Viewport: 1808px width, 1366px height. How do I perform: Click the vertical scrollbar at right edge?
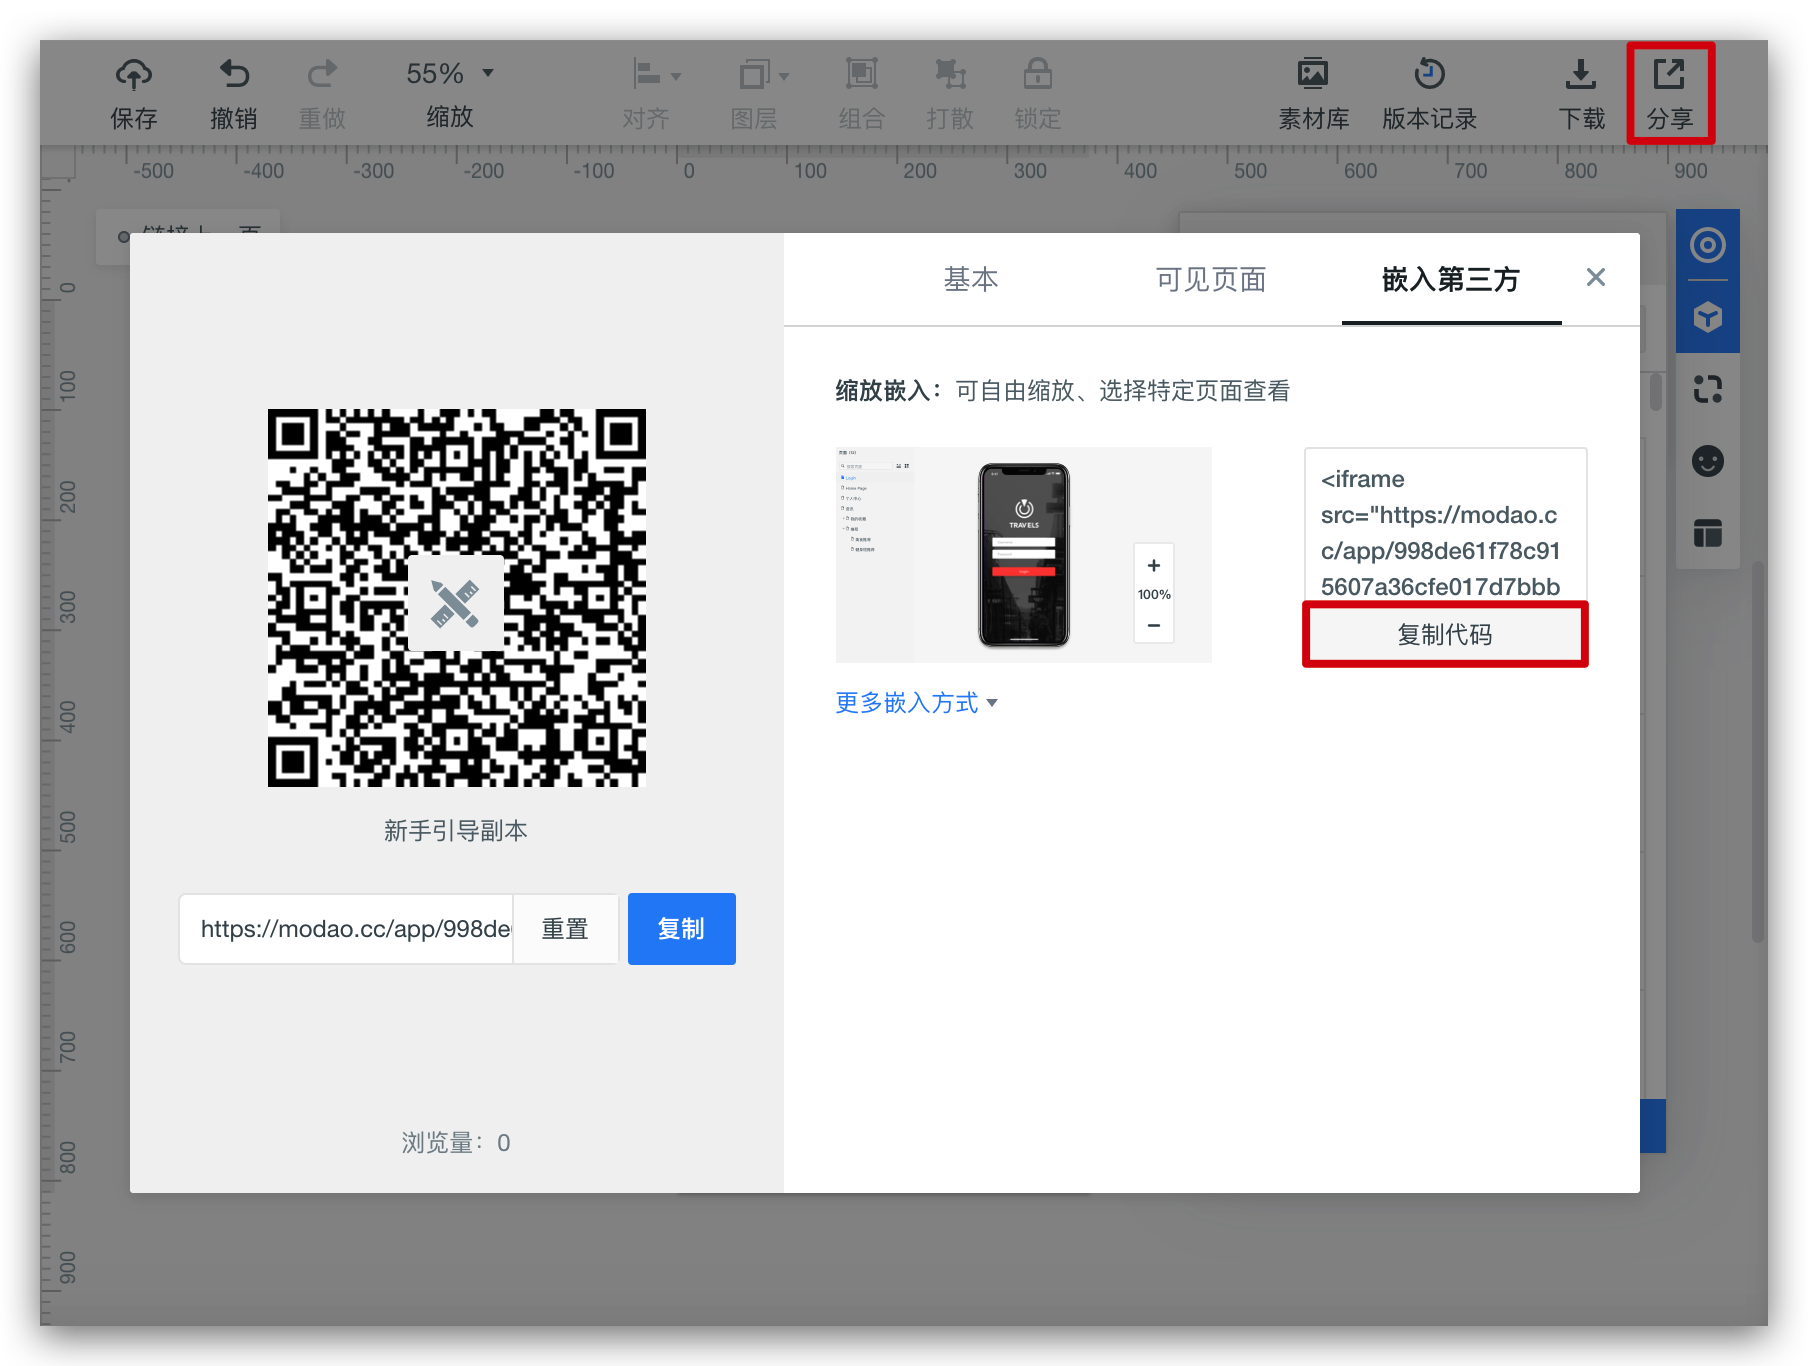1758,750
